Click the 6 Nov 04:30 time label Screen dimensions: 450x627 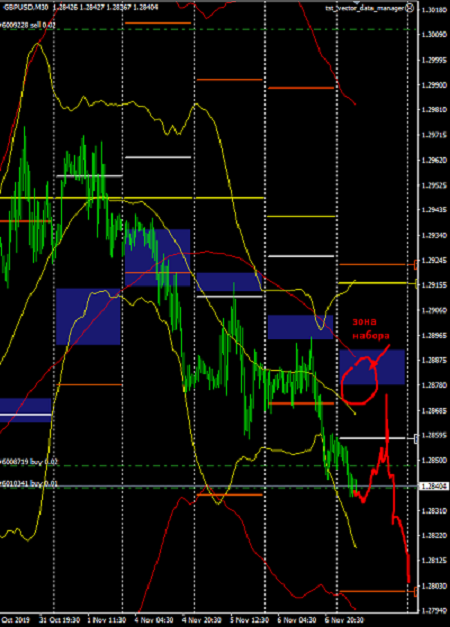(297, 620)
